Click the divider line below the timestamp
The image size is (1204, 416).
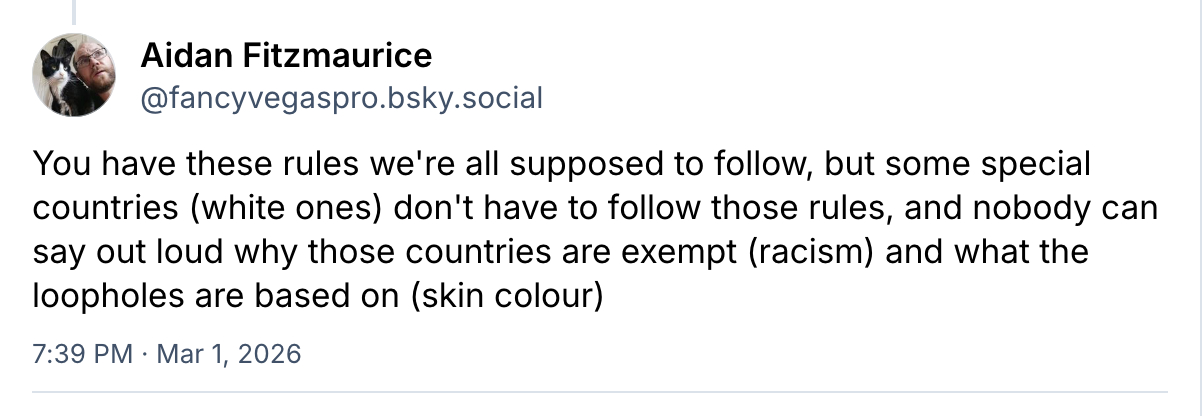tap(600, 390)
